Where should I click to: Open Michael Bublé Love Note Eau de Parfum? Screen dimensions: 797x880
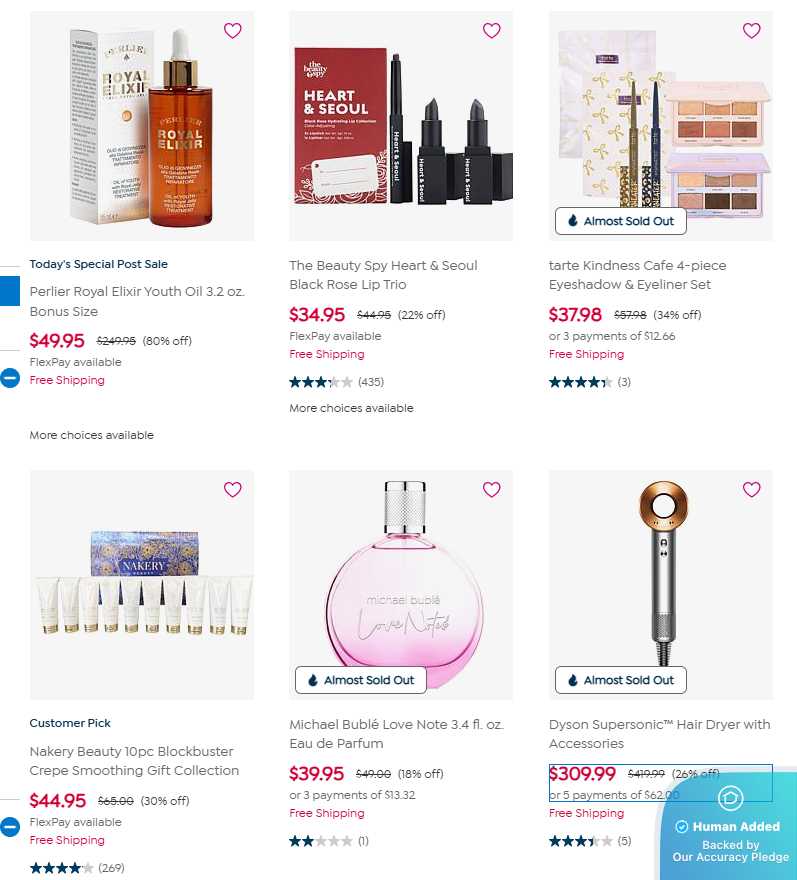(396, 734)
